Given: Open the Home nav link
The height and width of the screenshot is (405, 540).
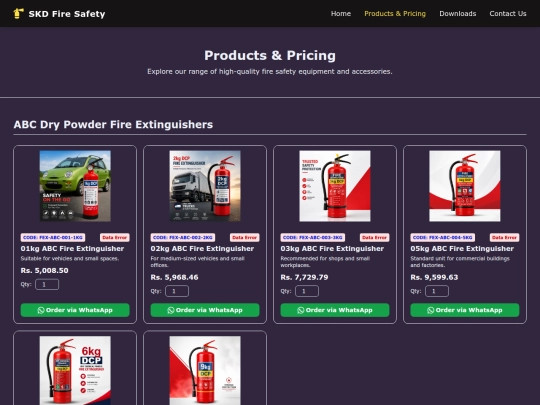Looking at the screenshot, I should coord(341,14).
